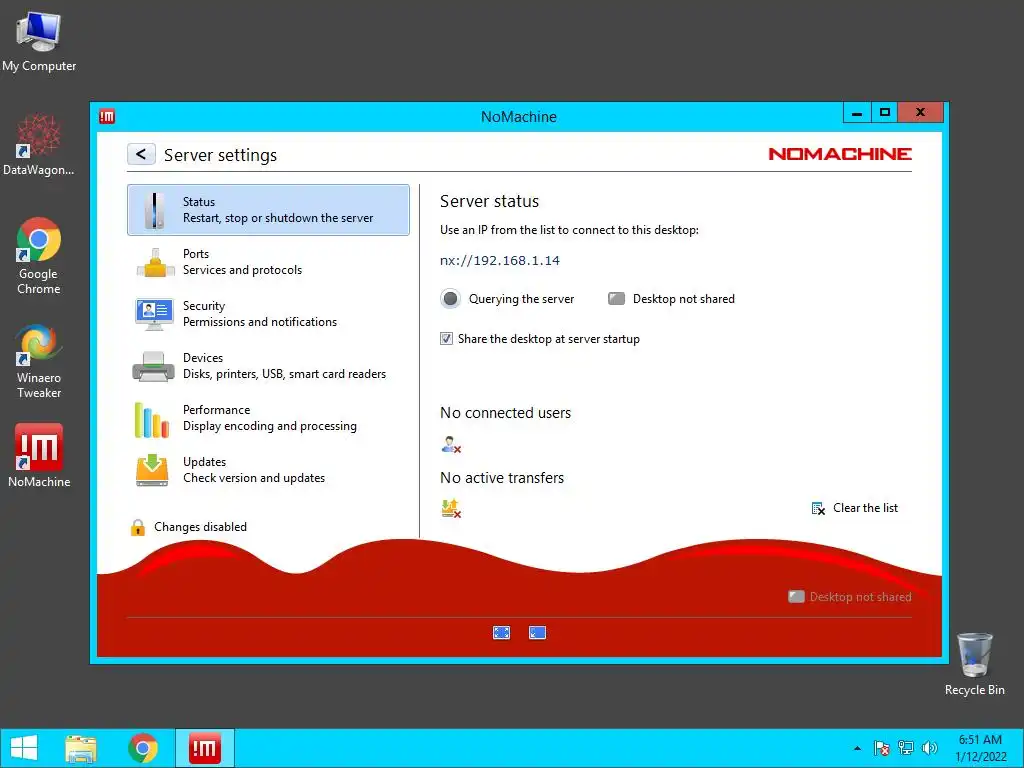Screen dimensions: 1024x768
Task: Click the blue shrink-window icon in footer
Action: (x=537, y=632)
